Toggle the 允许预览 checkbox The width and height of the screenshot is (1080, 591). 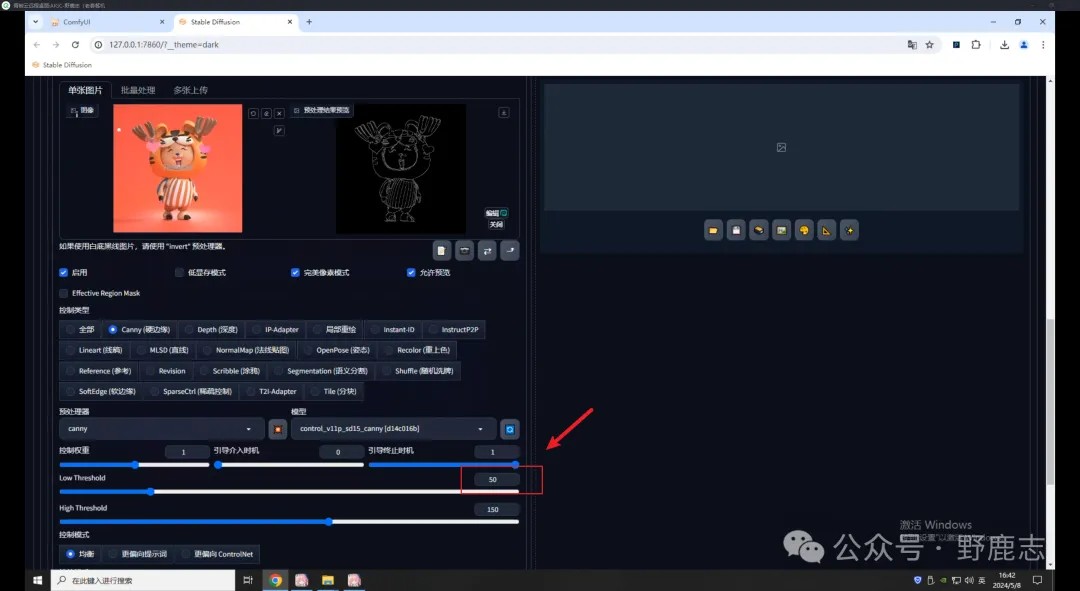[411, 273]
